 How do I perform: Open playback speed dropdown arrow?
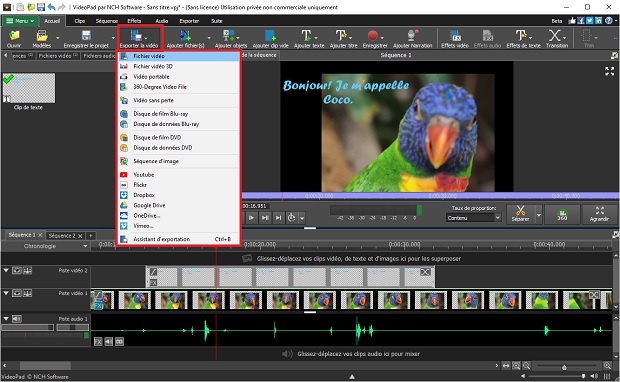302,217
